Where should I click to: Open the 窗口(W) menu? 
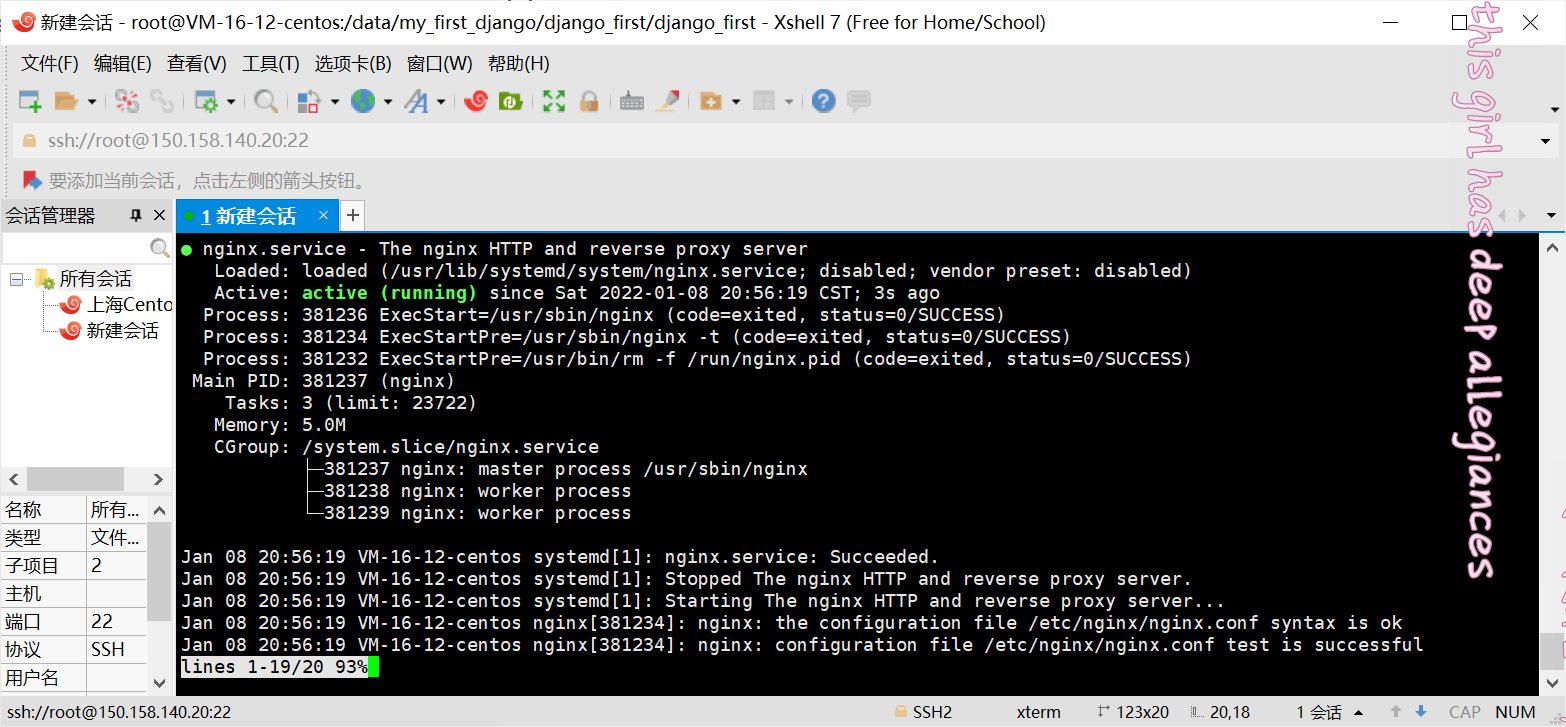440,64
